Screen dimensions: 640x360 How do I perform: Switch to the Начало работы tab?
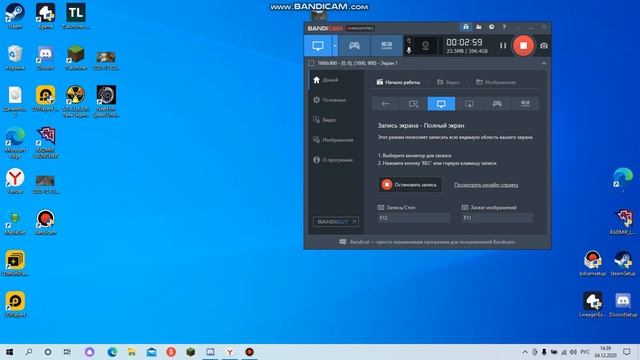pos(398,82)
